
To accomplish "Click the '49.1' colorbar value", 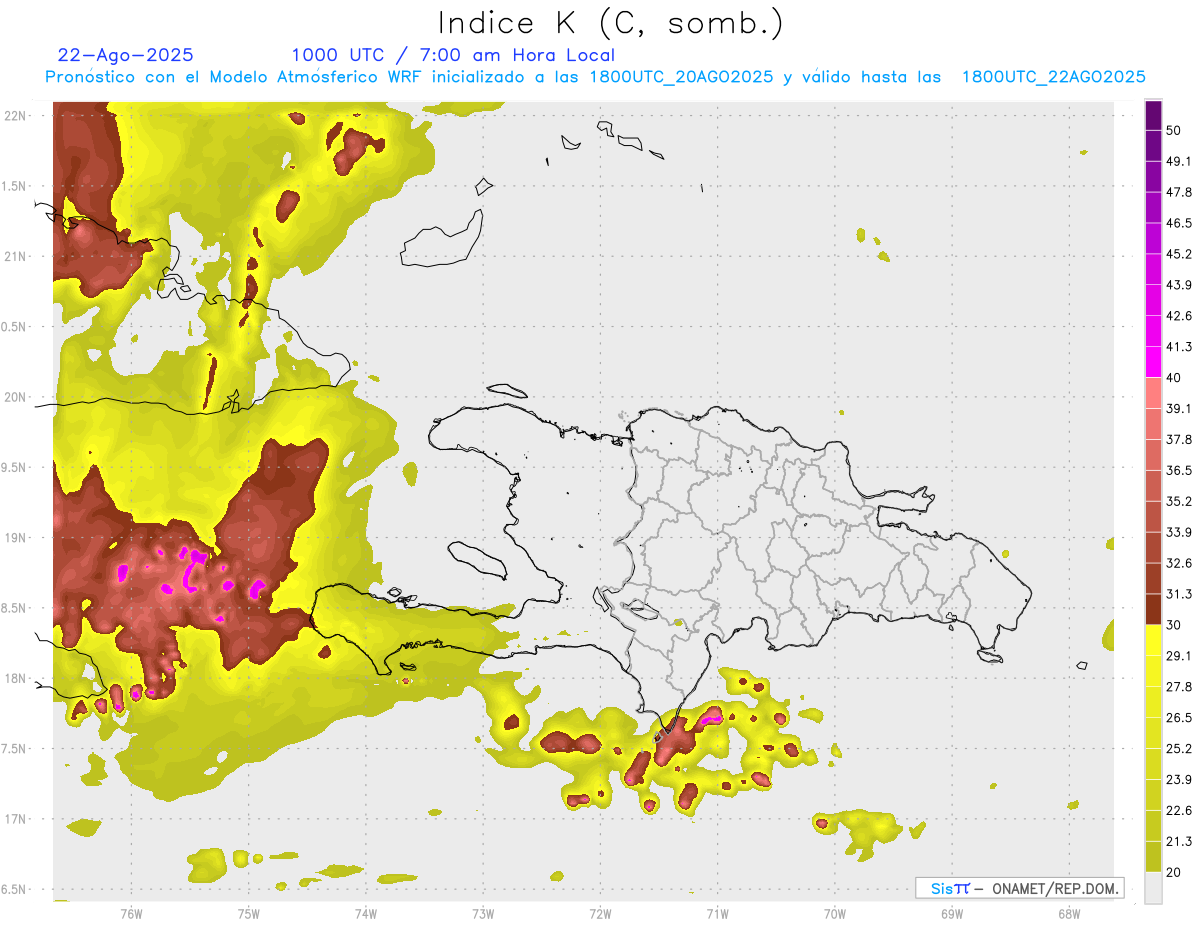I will 1179,161.
